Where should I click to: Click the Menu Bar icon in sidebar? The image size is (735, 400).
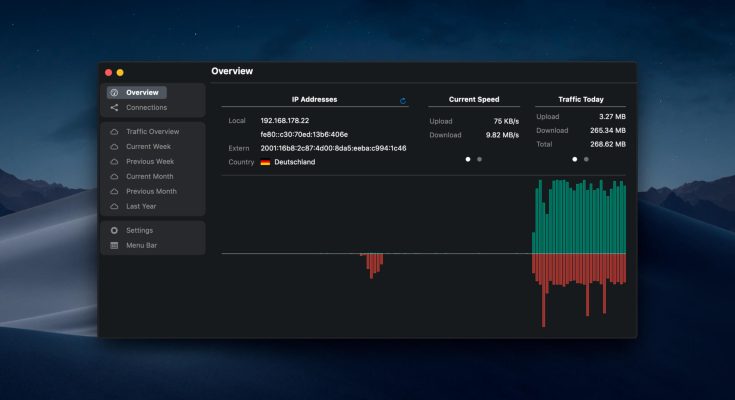coord(114,245)
